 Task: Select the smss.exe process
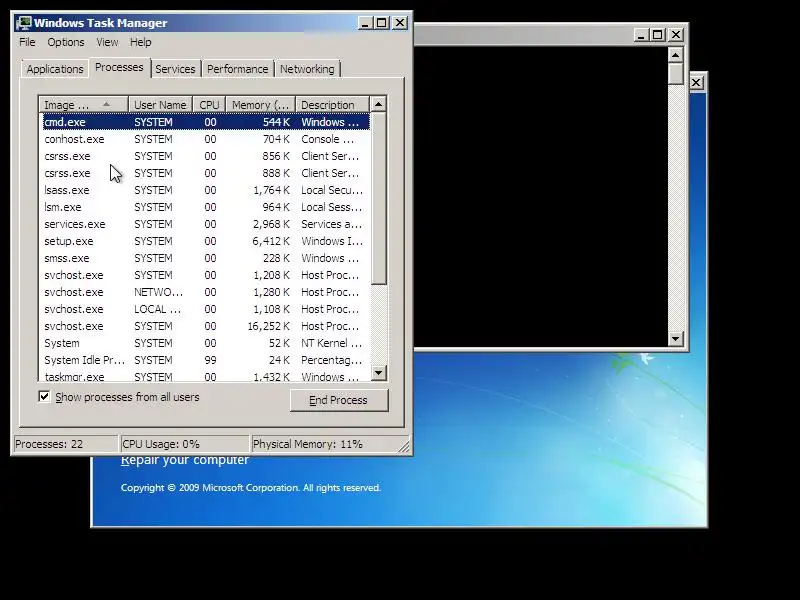click(x=205, y=258)
